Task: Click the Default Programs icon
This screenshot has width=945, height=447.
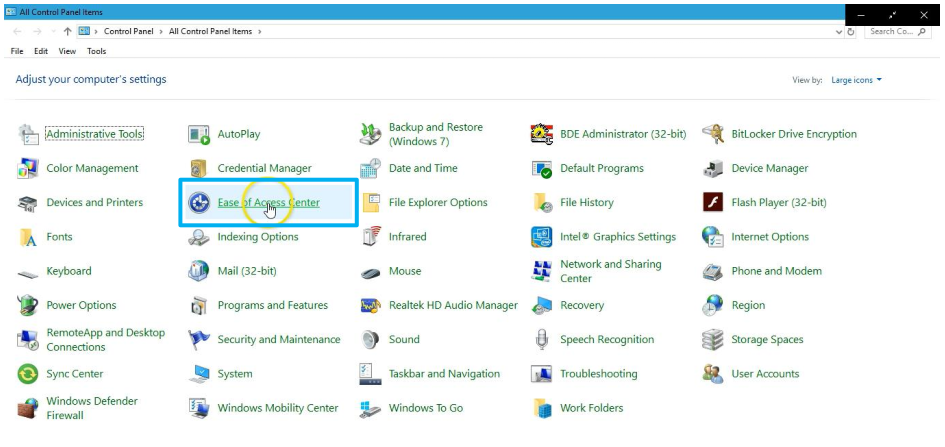Action: point(542,169)
